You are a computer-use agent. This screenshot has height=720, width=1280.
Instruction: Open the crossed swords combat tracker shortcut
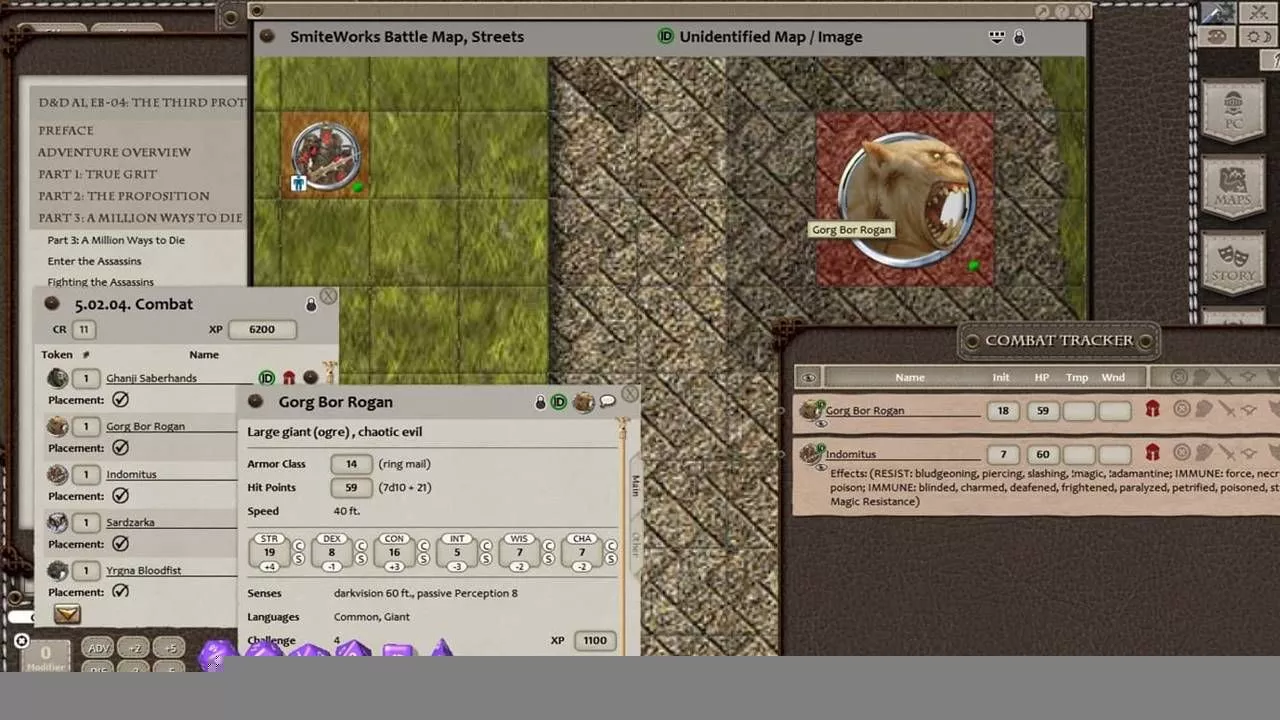[1256, 13]
